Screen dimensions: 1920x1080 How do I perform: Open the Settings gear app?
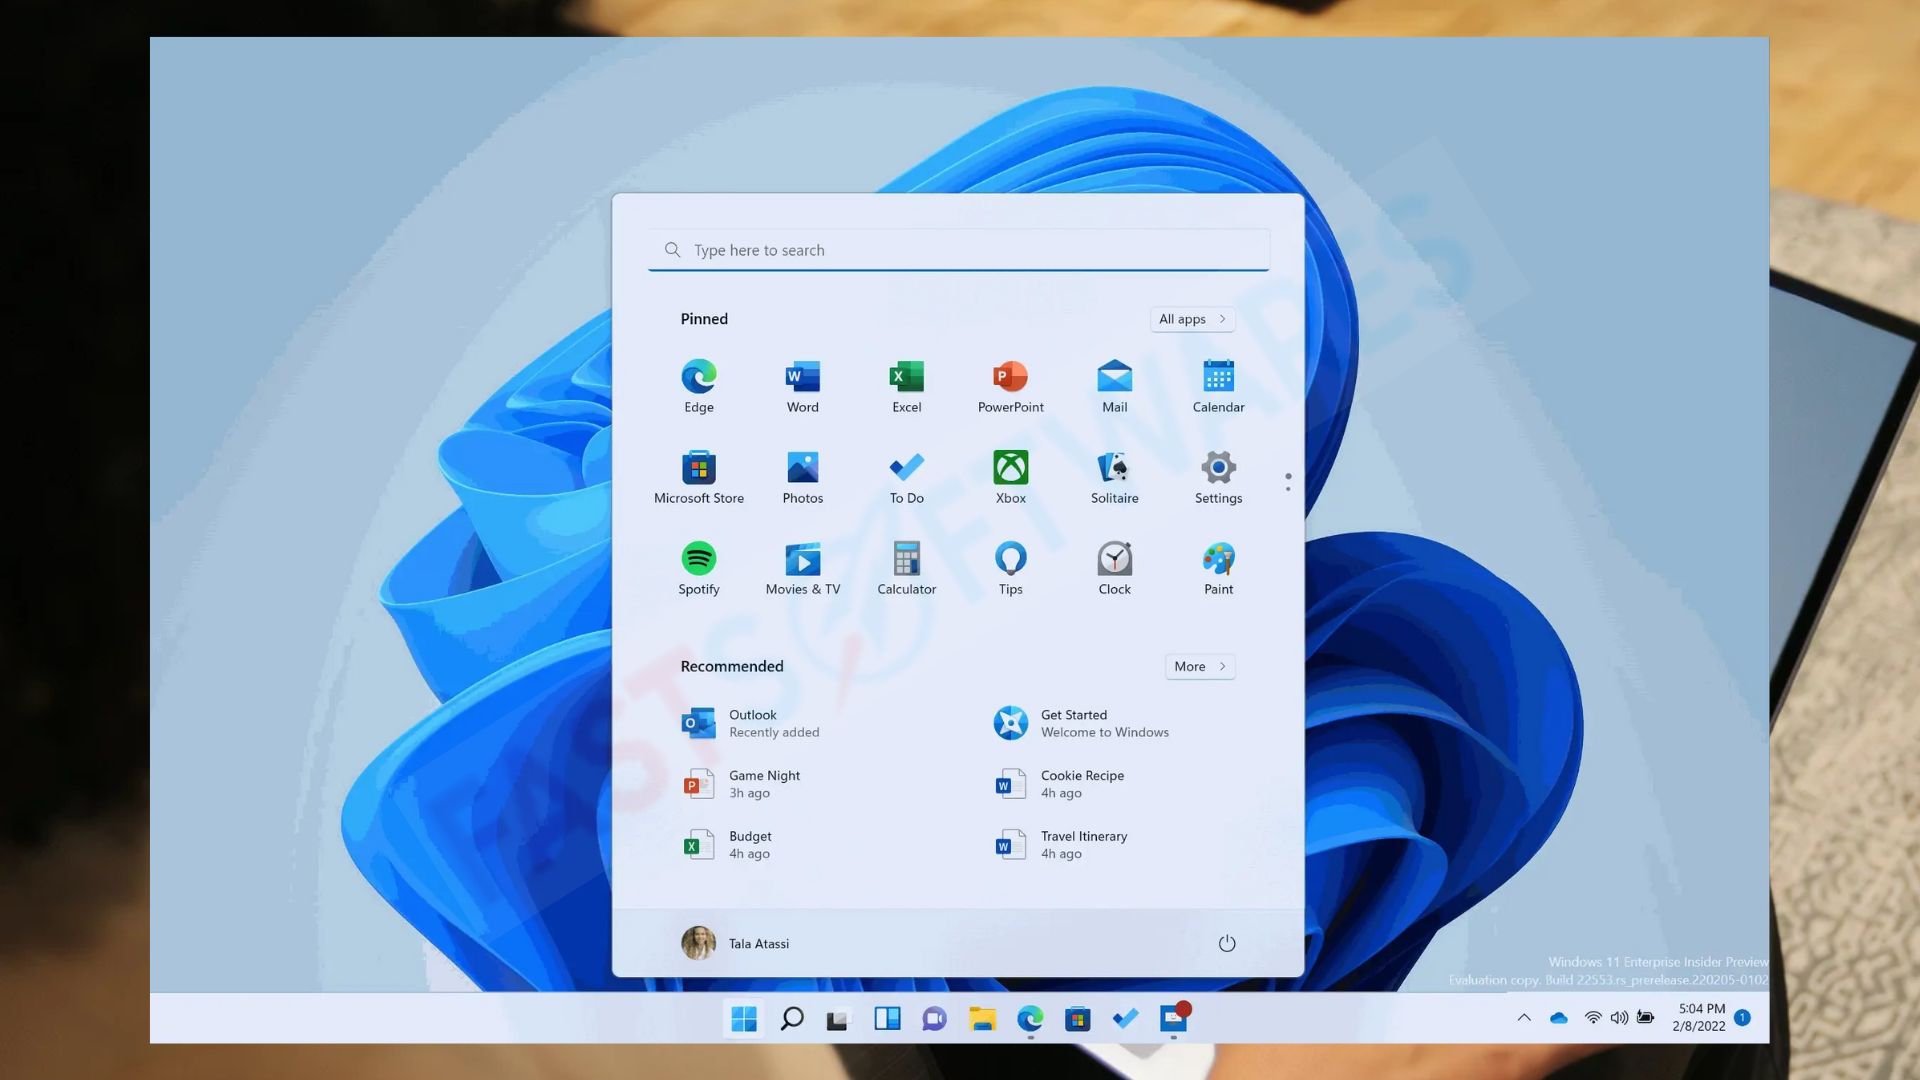click(1219, 477)
